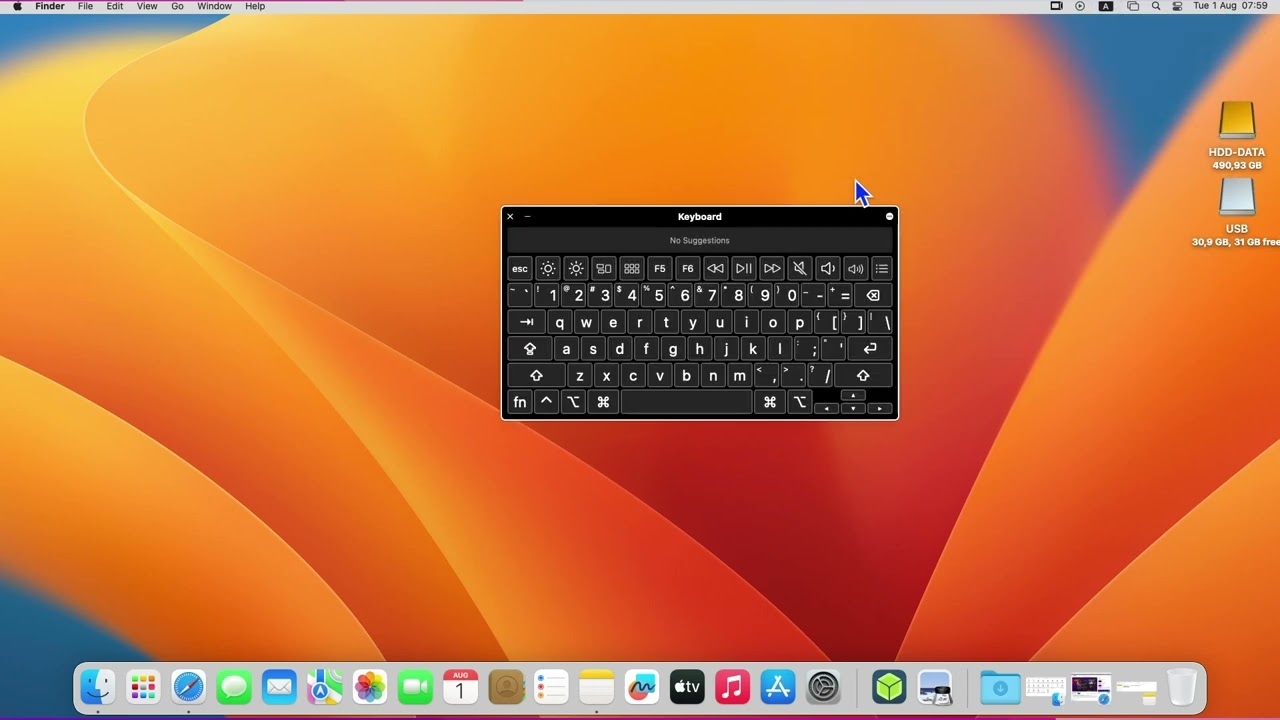Open the Finder menu

tap(50, 6)
